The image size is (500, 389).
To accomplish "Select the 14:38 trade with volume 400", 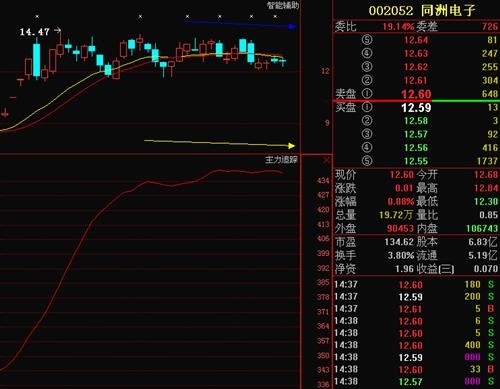I will coord(415,345).
